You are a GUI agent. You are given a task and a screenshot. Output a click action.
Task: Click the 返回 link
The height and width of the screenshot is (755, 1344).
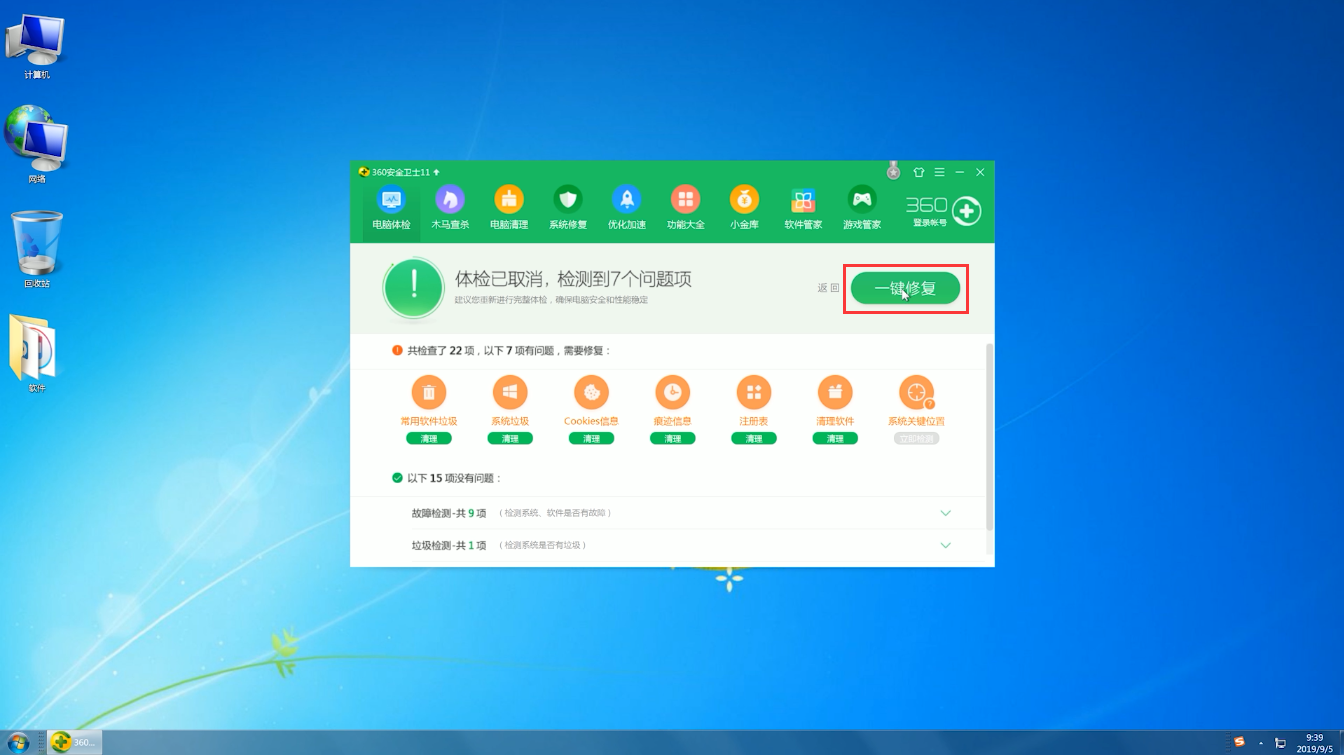828,288
